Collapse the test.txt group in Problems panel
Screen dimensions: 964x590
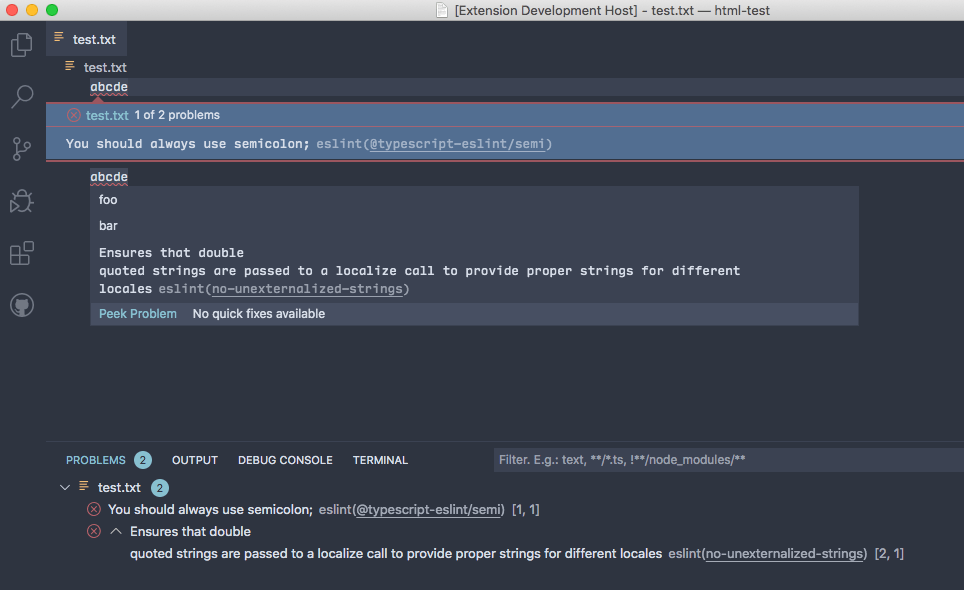65,487
